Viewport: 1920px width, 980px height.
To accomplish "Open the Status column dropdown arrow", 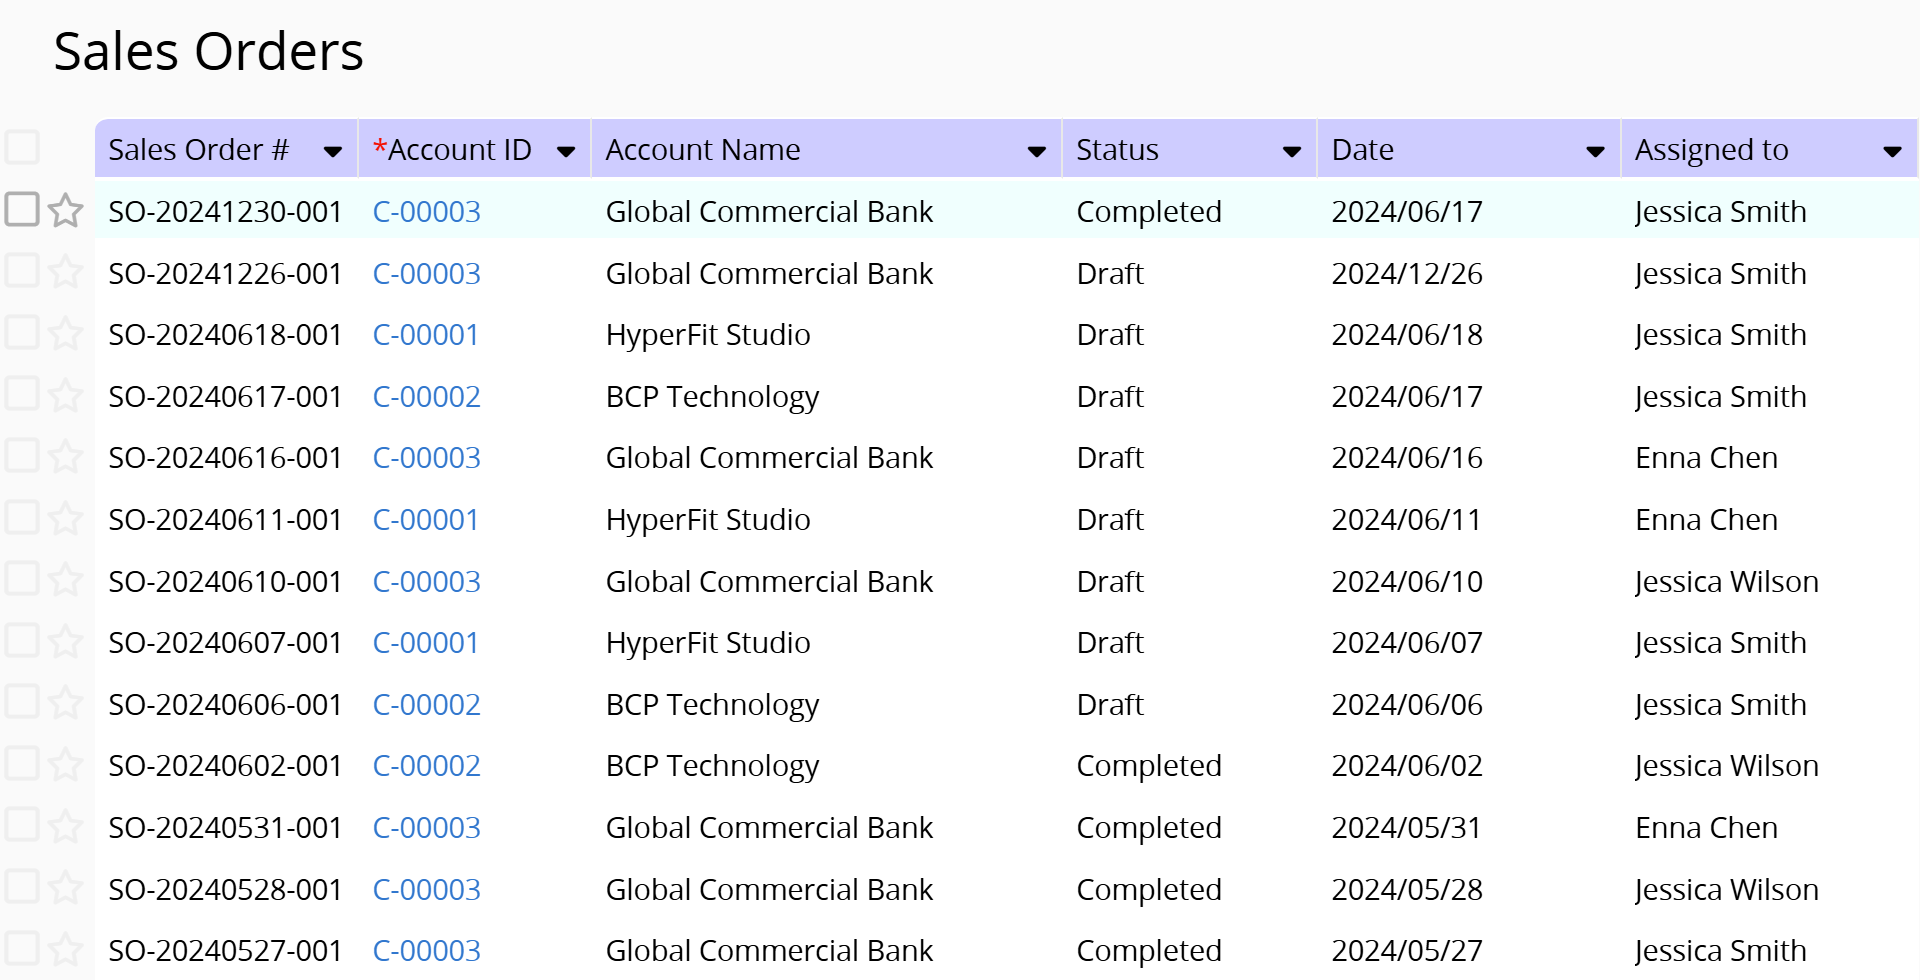I will (1292, 152).
